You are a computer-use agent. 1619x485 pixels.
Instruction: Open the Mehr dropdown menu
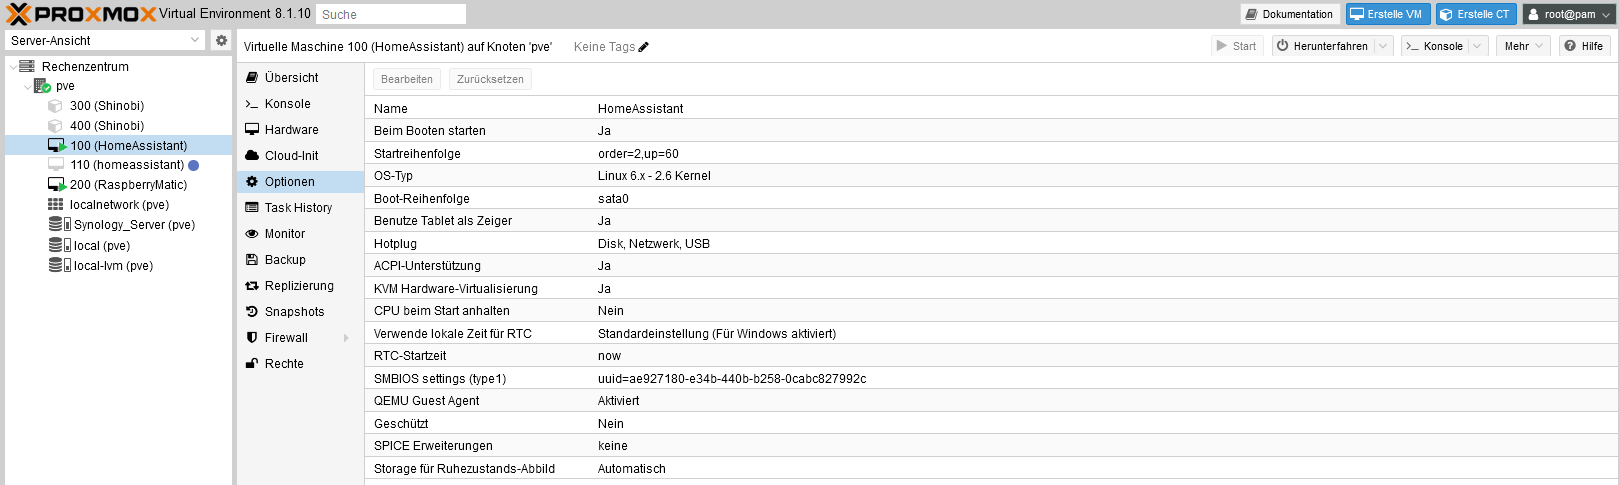click(1524, 46)
